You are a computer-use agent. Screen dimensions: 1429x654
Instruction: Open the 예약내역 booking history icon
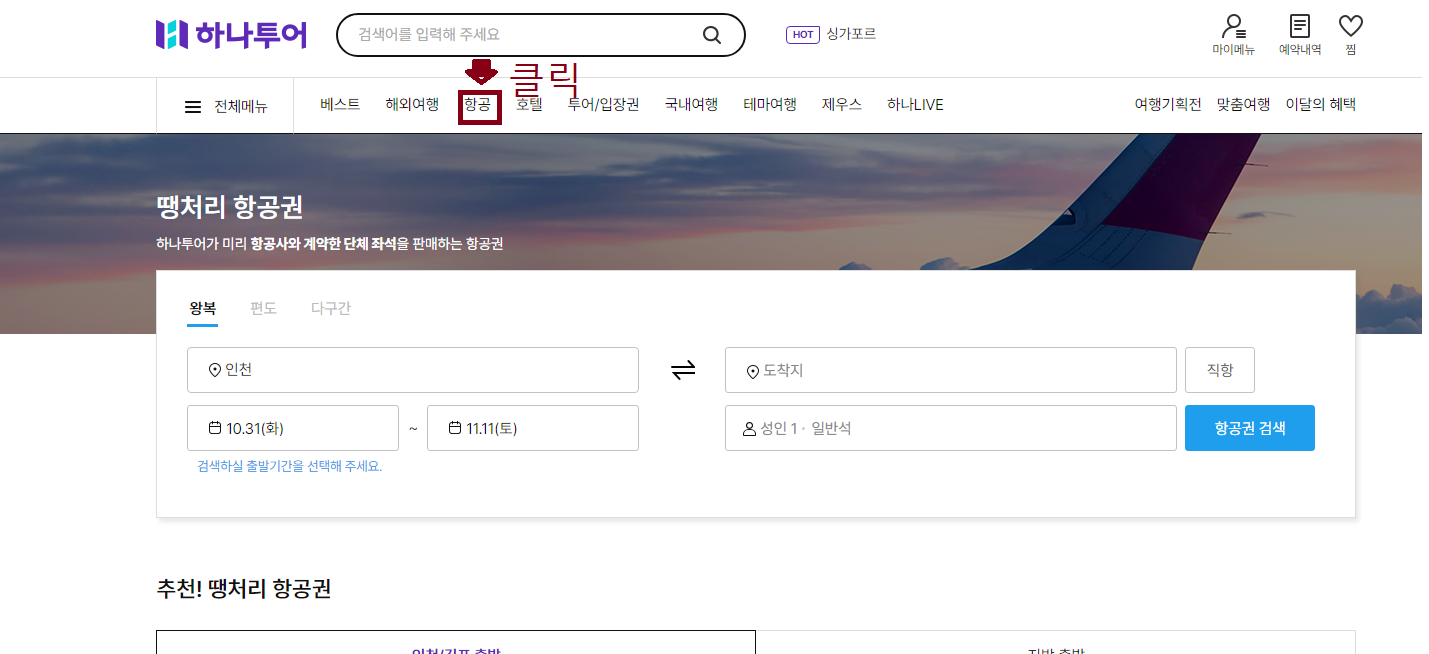[1297, 30]
